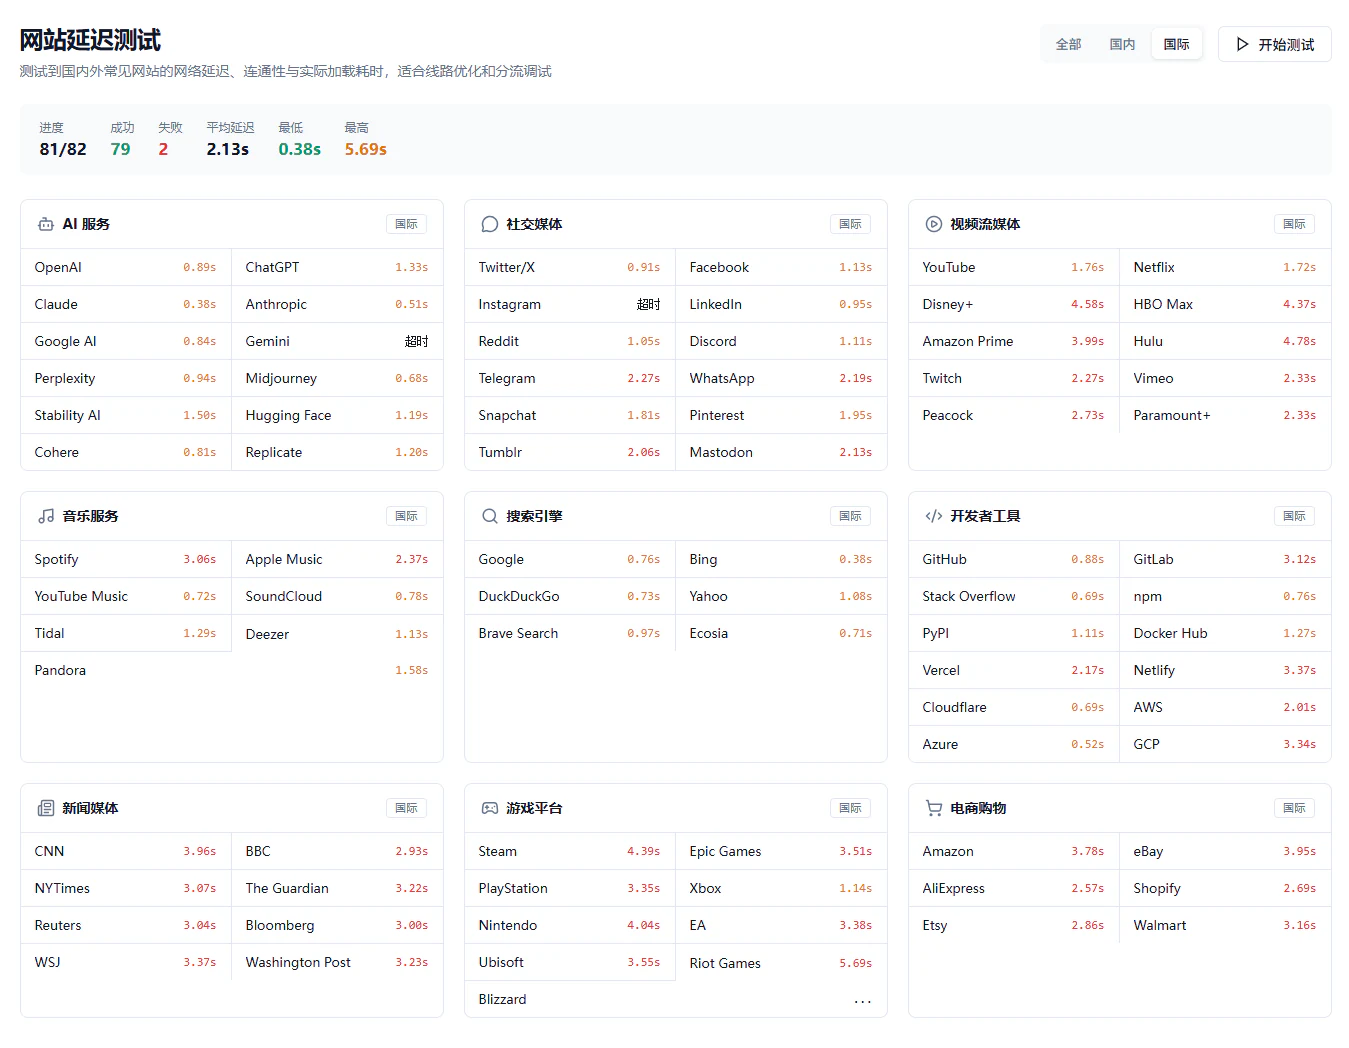The image size is (1349, 1048).
Task: Click the Brave Search entry
Action: tap(570, 633)
